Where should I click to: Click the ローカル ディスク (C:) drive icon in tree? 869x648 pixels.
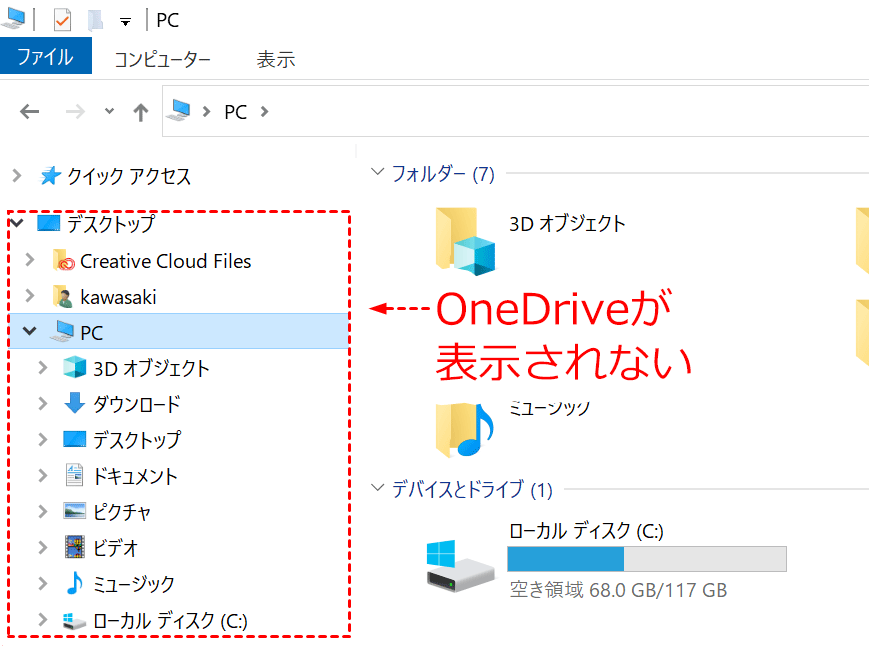click(x=74, y=621)
